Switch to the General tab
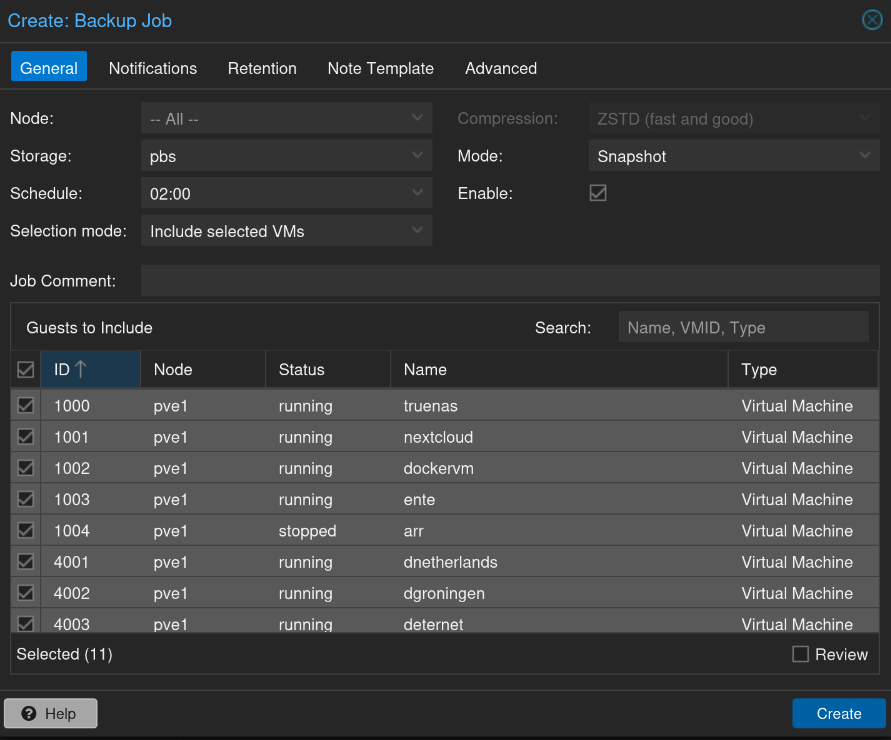Screen dimensions: 891x740 coord(49,68)
